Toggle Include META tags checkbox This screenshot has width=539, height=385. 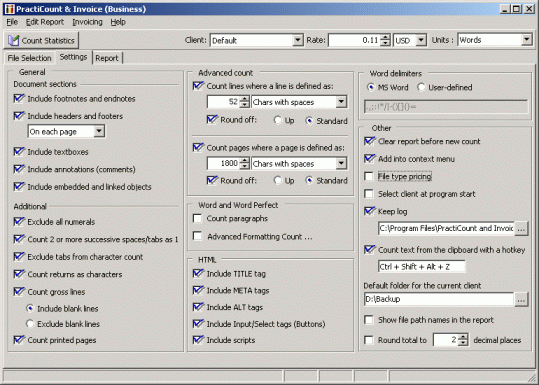click(198, 290)
